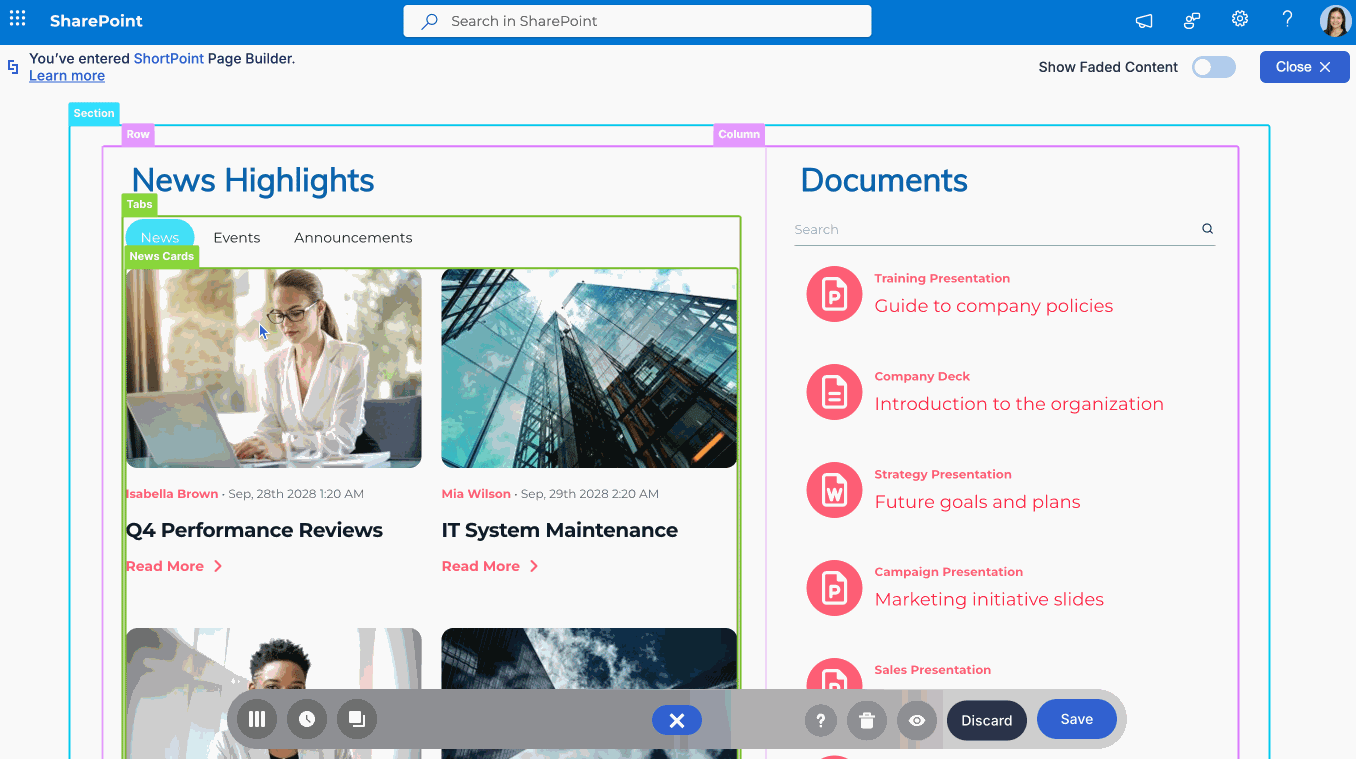Open the user profile avatar

pos(1335,20)
